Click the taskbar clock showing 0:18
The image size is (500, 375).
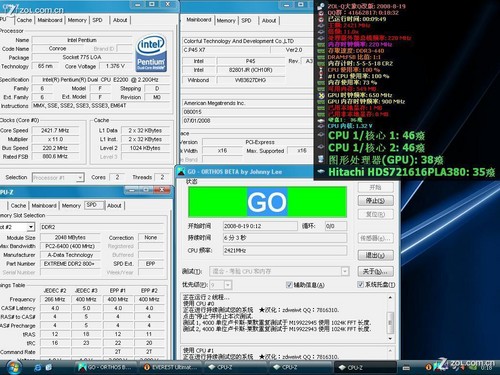(x=486, y=368)
